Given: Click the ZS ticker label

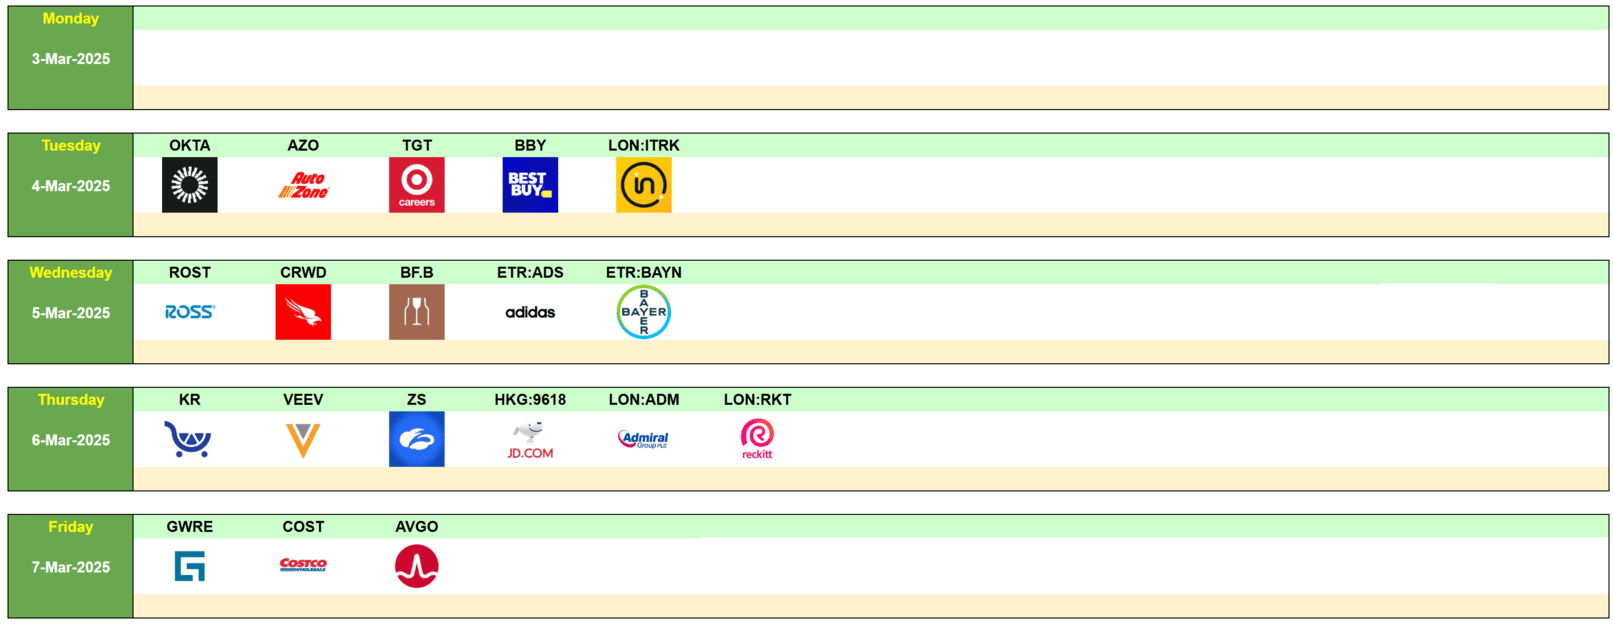Looking at the screenshot, I should click(417, 399).
